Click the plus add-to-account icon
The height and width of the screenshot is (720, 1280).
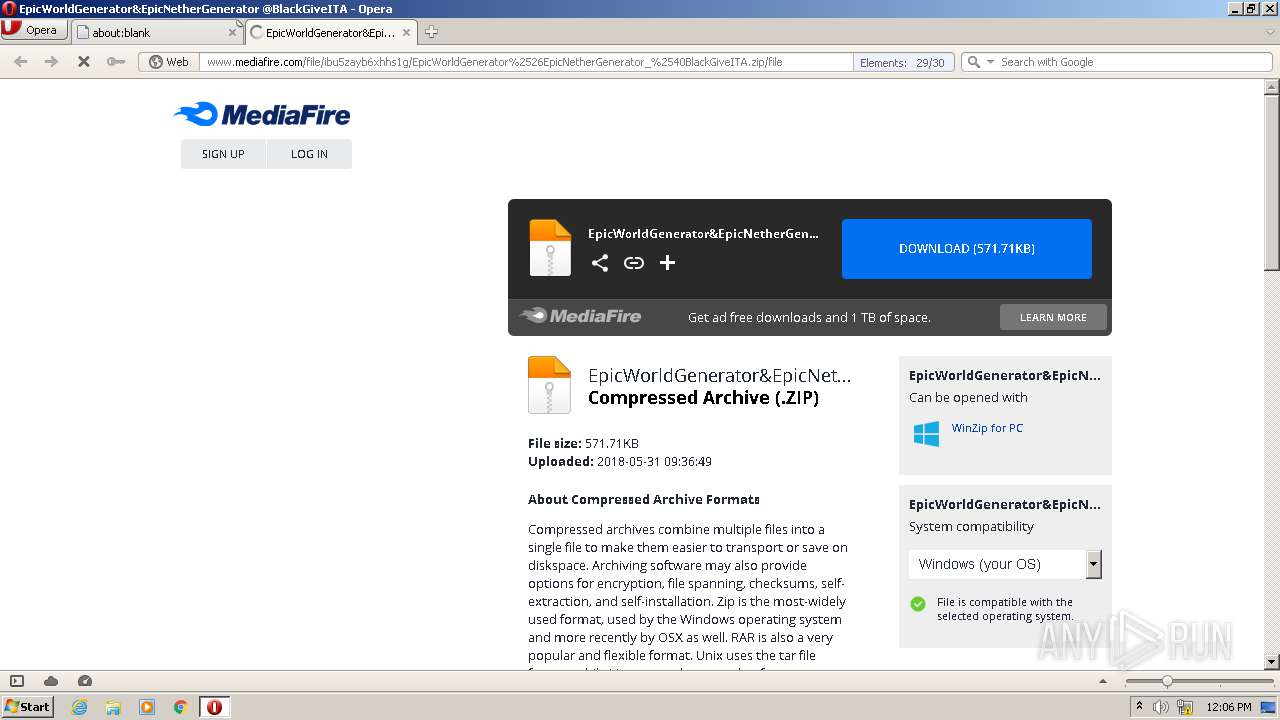tap(668, 262)
